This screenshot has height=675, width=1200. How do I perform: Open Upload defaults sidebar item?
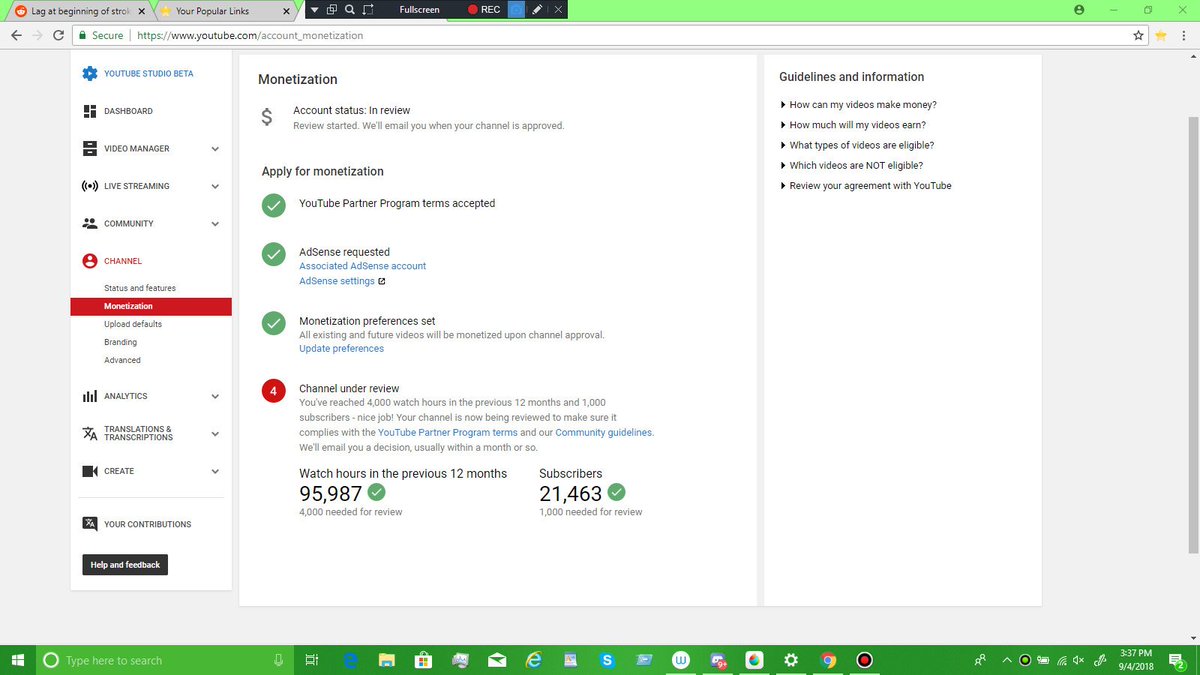tap(133, 324)
